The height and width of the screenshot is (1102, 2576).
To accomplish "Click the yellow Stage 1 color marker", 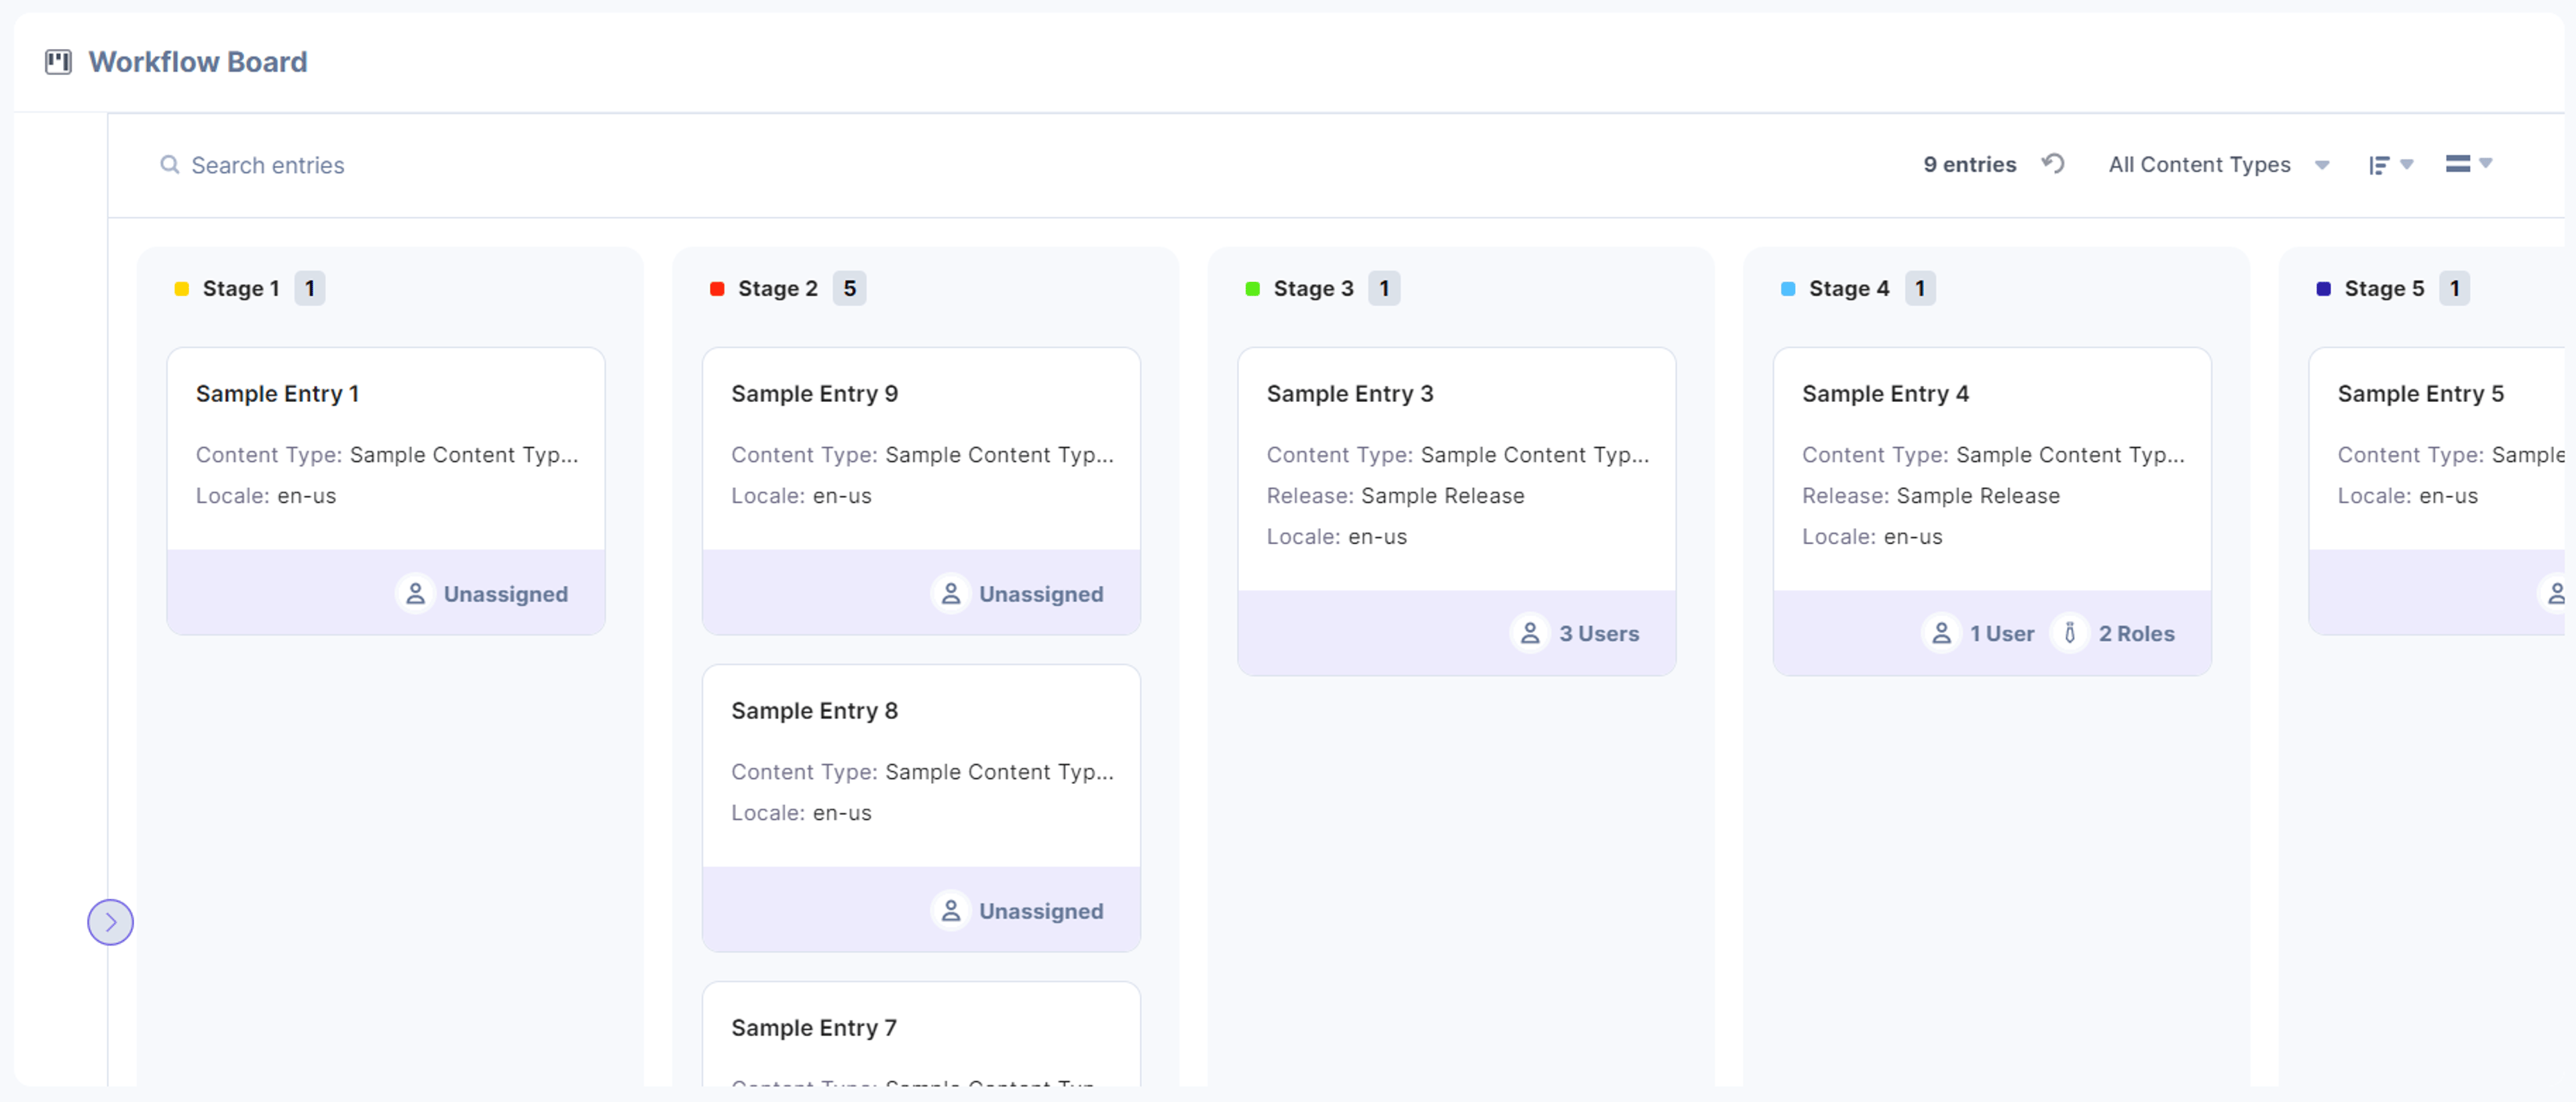I will point(181,288).
